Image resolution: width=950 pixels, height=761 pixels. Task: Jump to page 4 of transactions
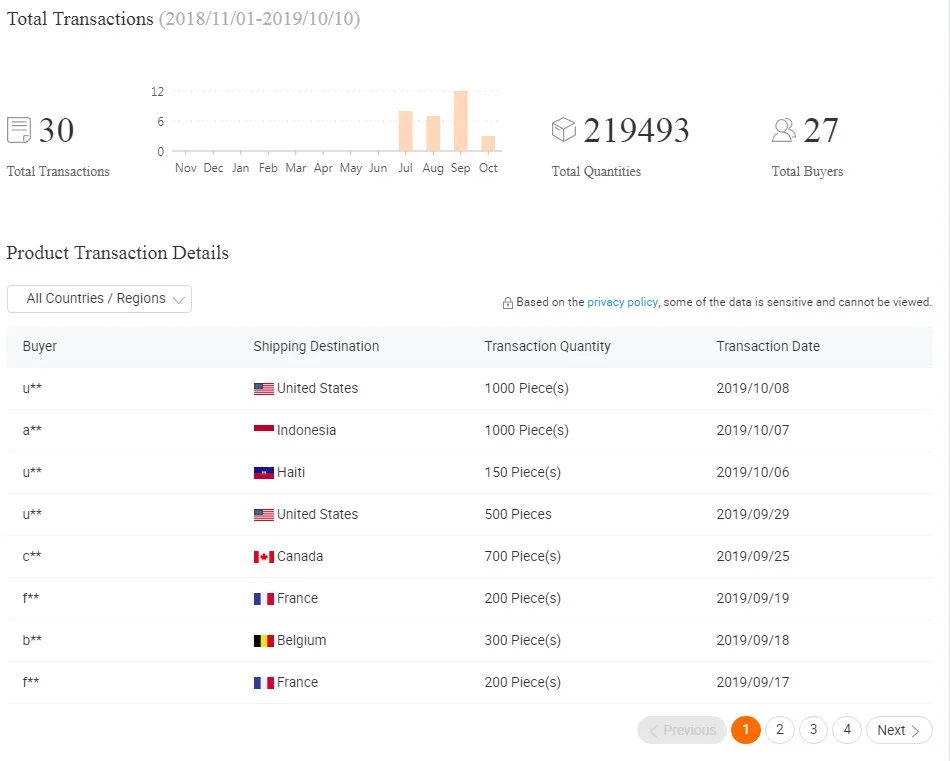847,730
